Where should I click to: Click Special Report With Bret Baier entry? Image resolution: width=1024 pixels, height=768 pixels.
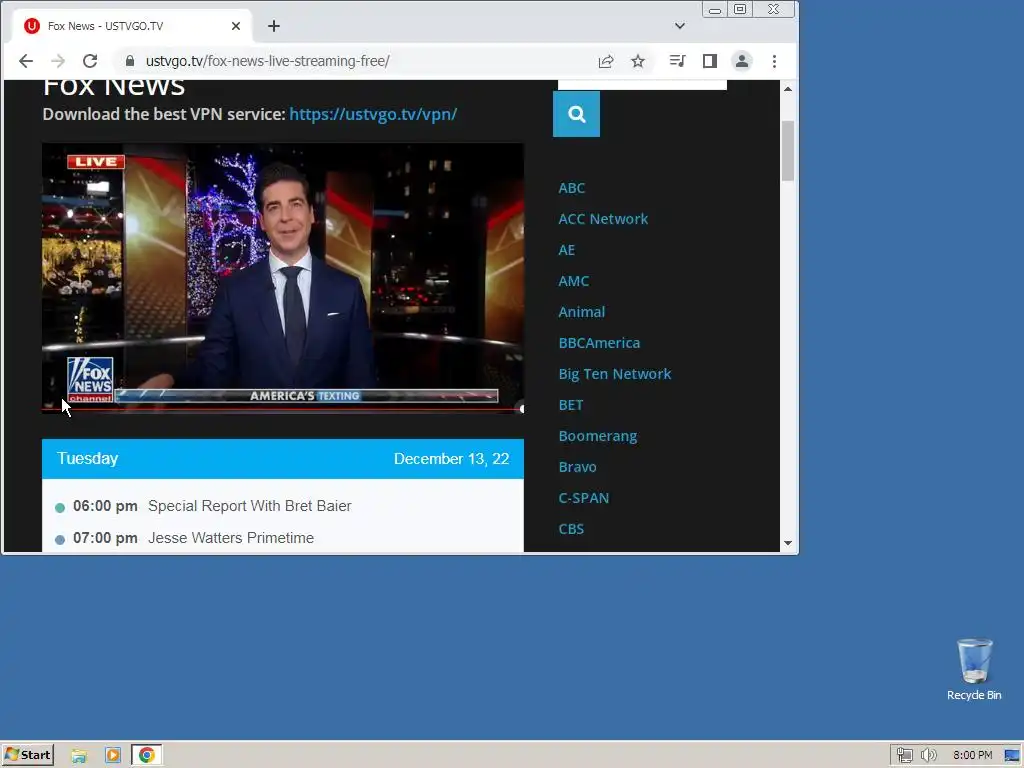249,506
